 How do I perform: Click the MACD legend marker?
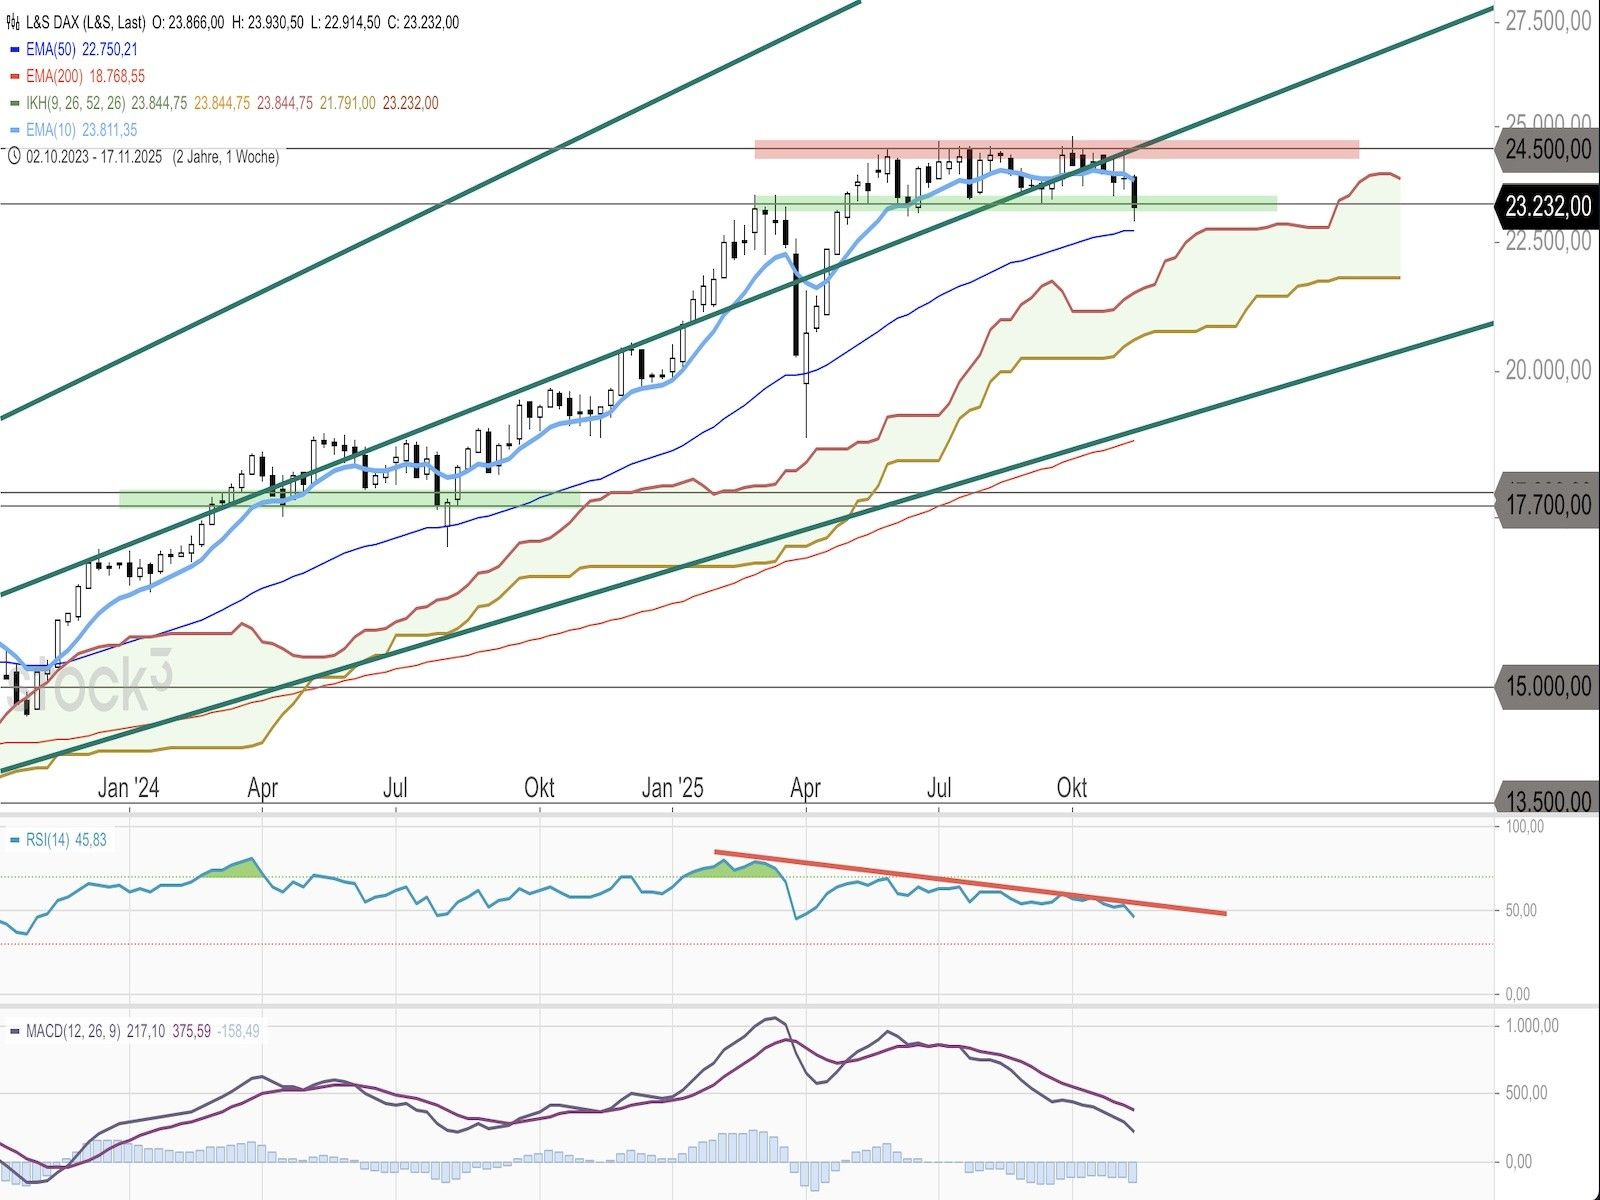[14, 1031]
